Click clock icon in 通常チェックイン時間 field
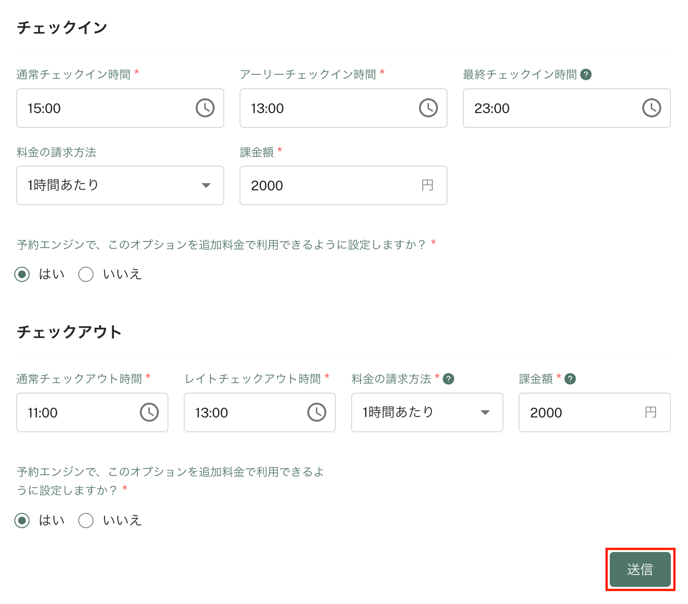Screen dimensions: 688x604 click(205, 108)
